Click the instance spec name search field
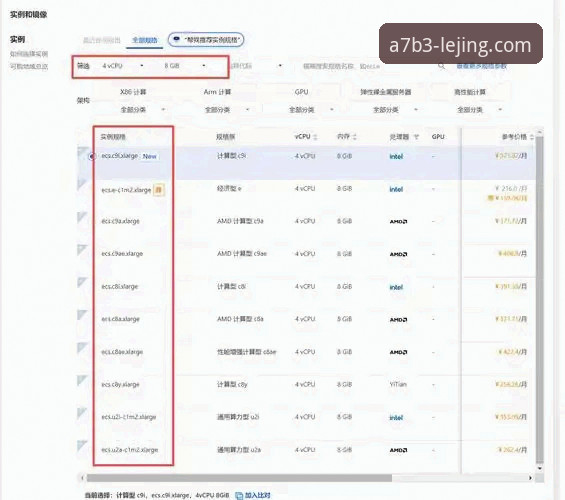Screen dimensions: 565x500 [369, 66]
